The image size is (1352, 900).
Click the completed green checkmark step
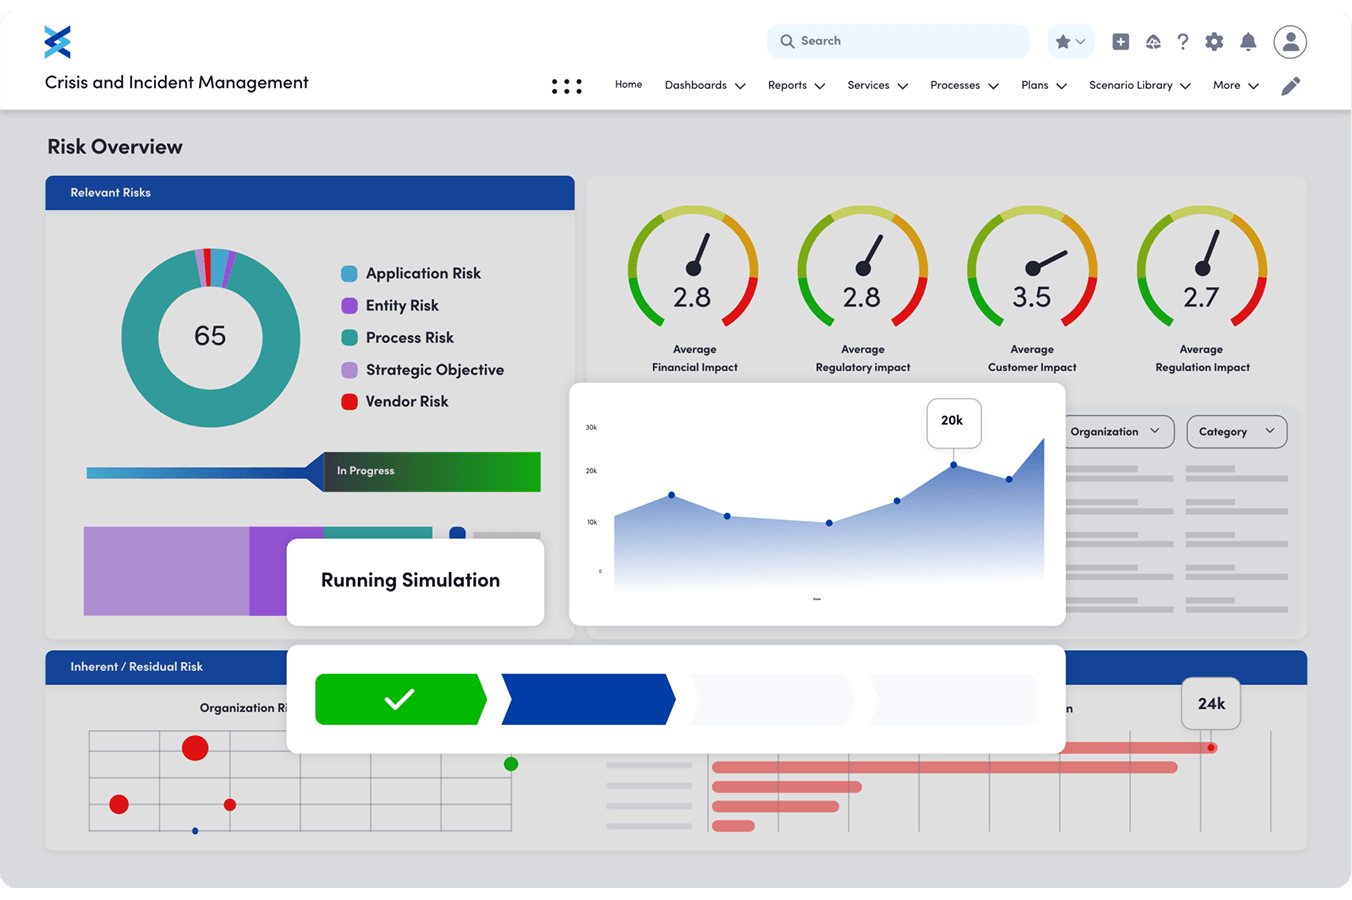coord(400,699)
